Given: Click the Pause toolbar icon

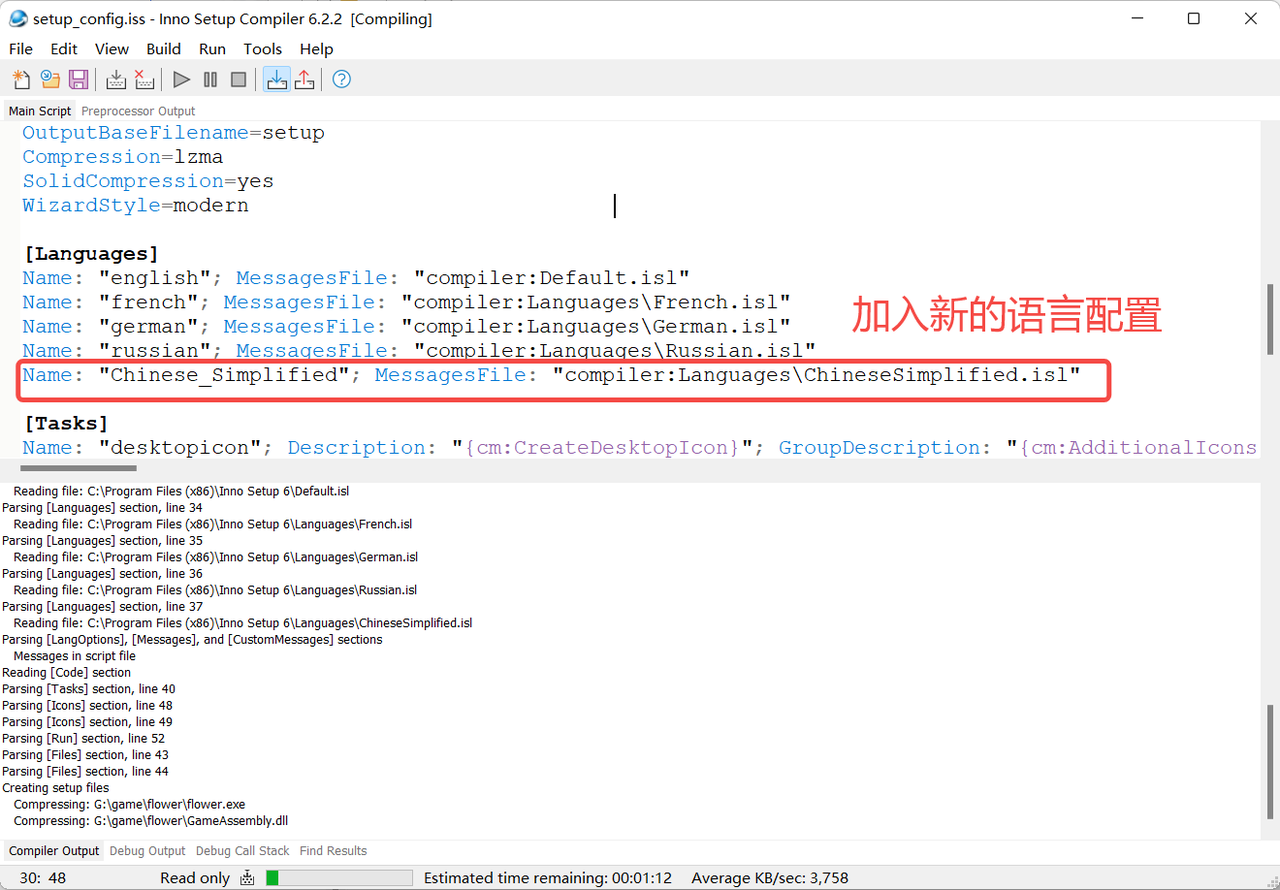Looking at the screenshot, I should (210, 79).
